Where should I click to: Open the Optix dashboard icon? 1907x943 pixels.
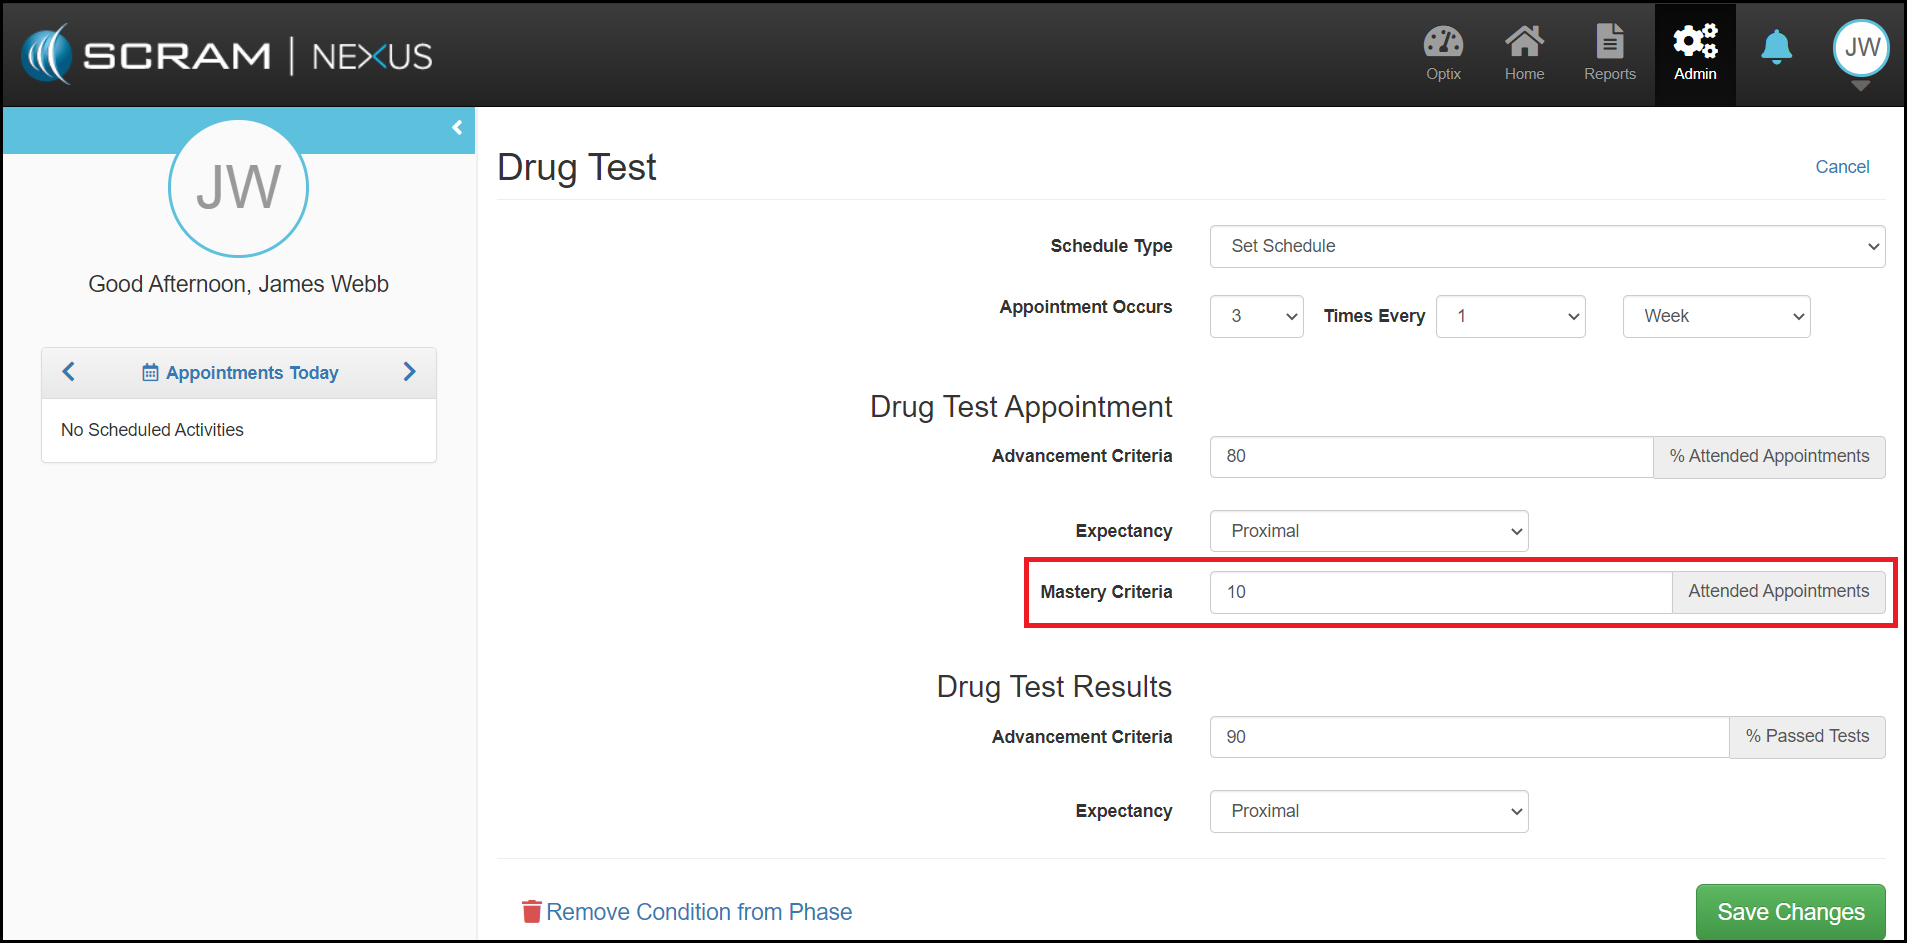pyautogui.click(x=1443, y=43)
